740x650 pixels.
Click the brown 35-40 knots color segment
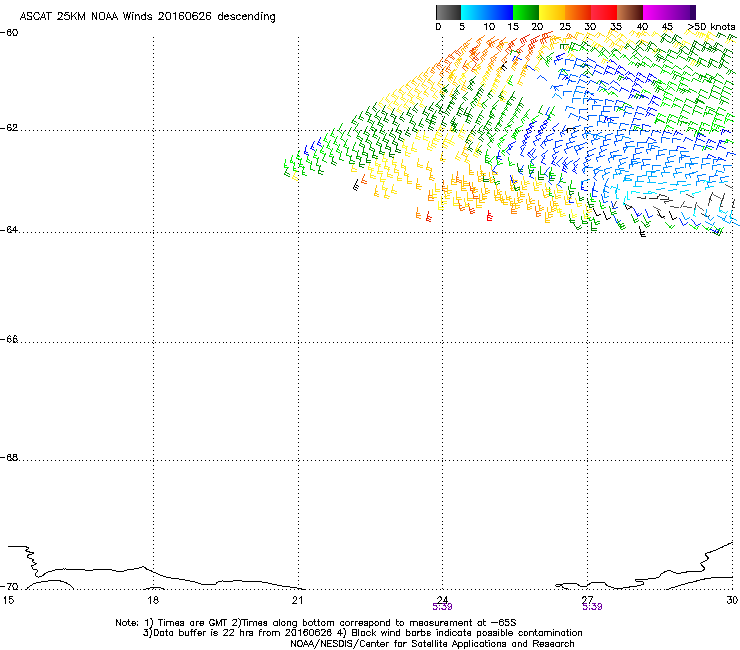click(630, 12)
